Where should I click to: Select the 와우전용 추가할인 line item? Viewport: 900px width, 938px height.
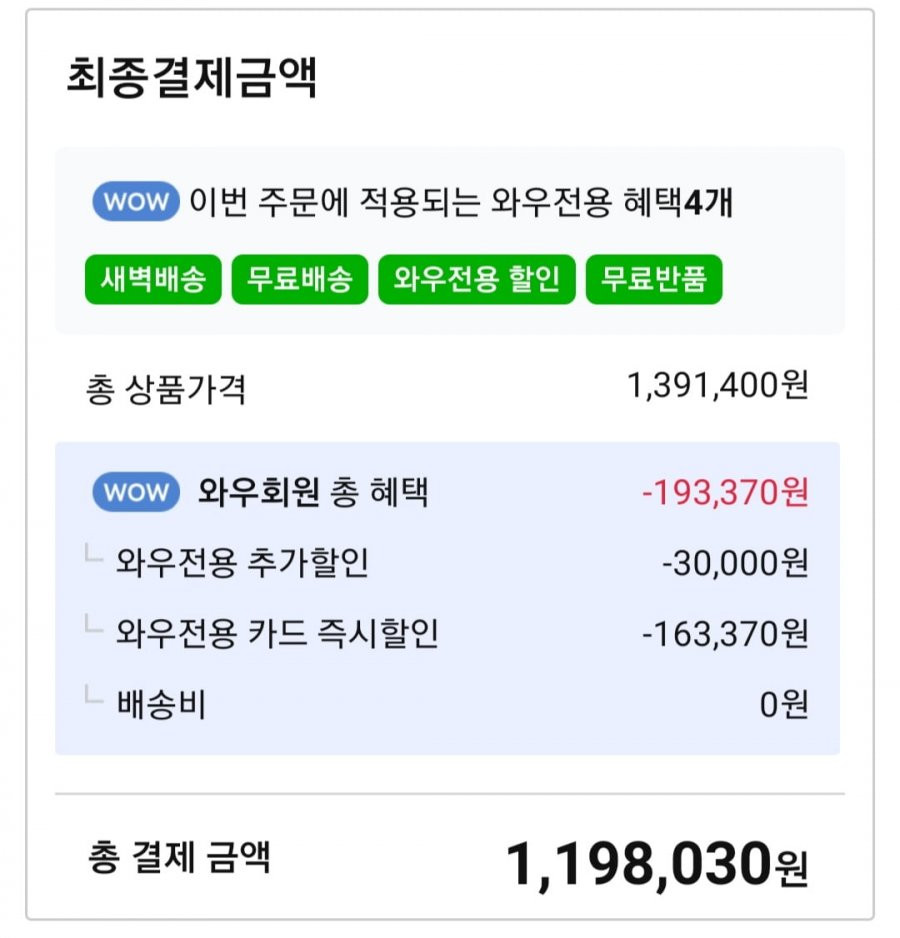tap(242, 563)
